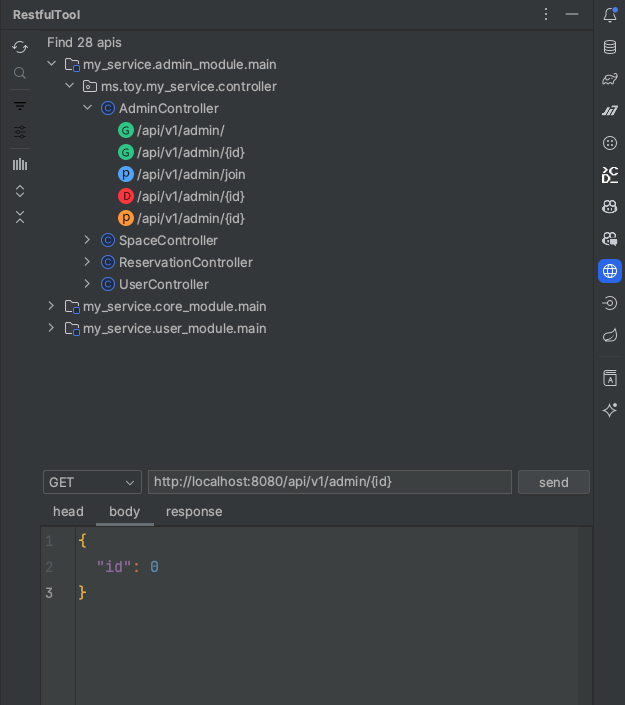Open the Notifications bell icon
Screen dimensions: 625x705
[610, 15]
